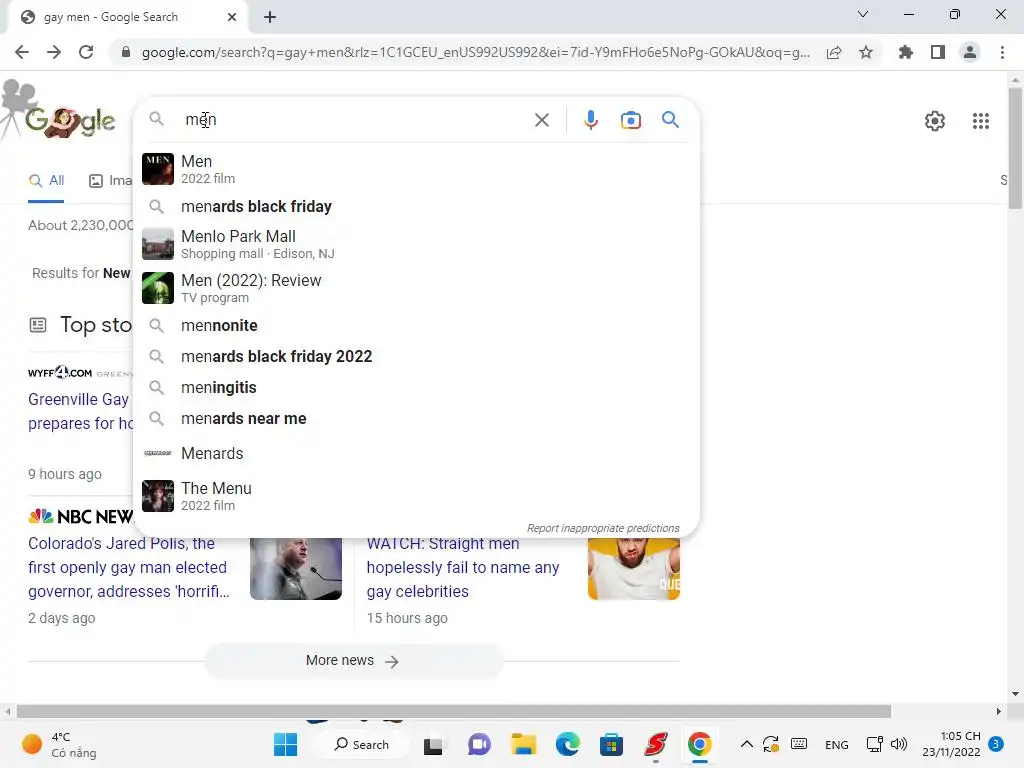
Task: Open the Chrome taskbar icon
Action: 699,744
